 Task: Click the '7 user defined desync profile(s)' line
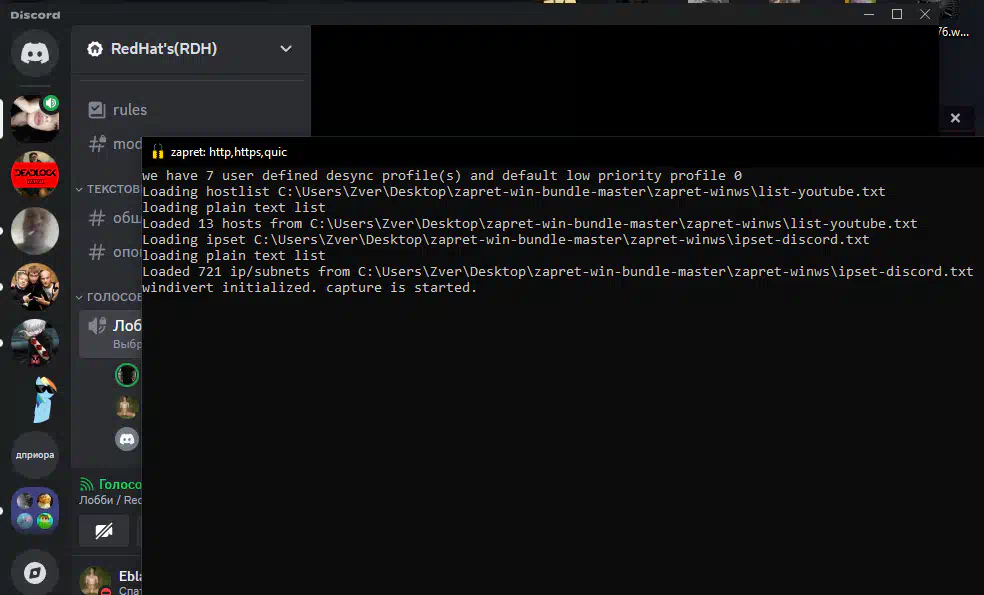coord(442,176)
